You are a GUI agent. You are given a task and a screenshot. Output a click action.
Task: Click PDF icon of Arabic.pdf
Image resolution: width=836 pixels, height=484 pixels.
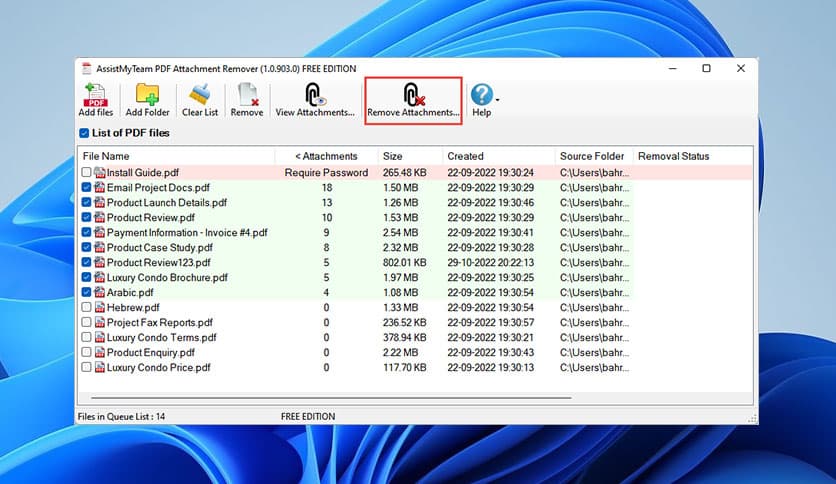click(100, 292)
